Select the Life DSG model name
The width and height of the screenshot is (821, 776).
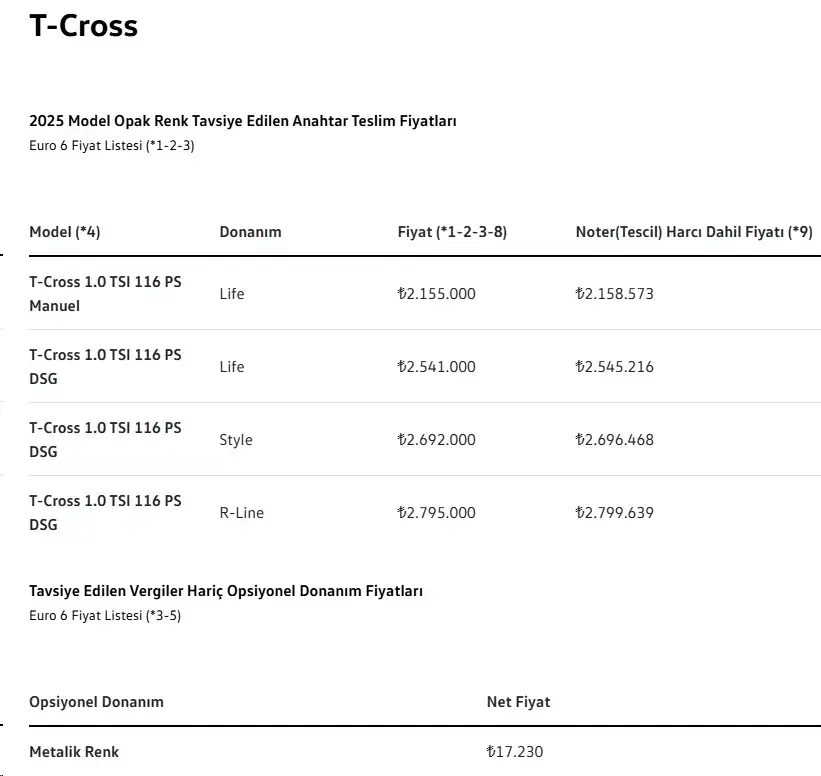[x=105, y=367]
